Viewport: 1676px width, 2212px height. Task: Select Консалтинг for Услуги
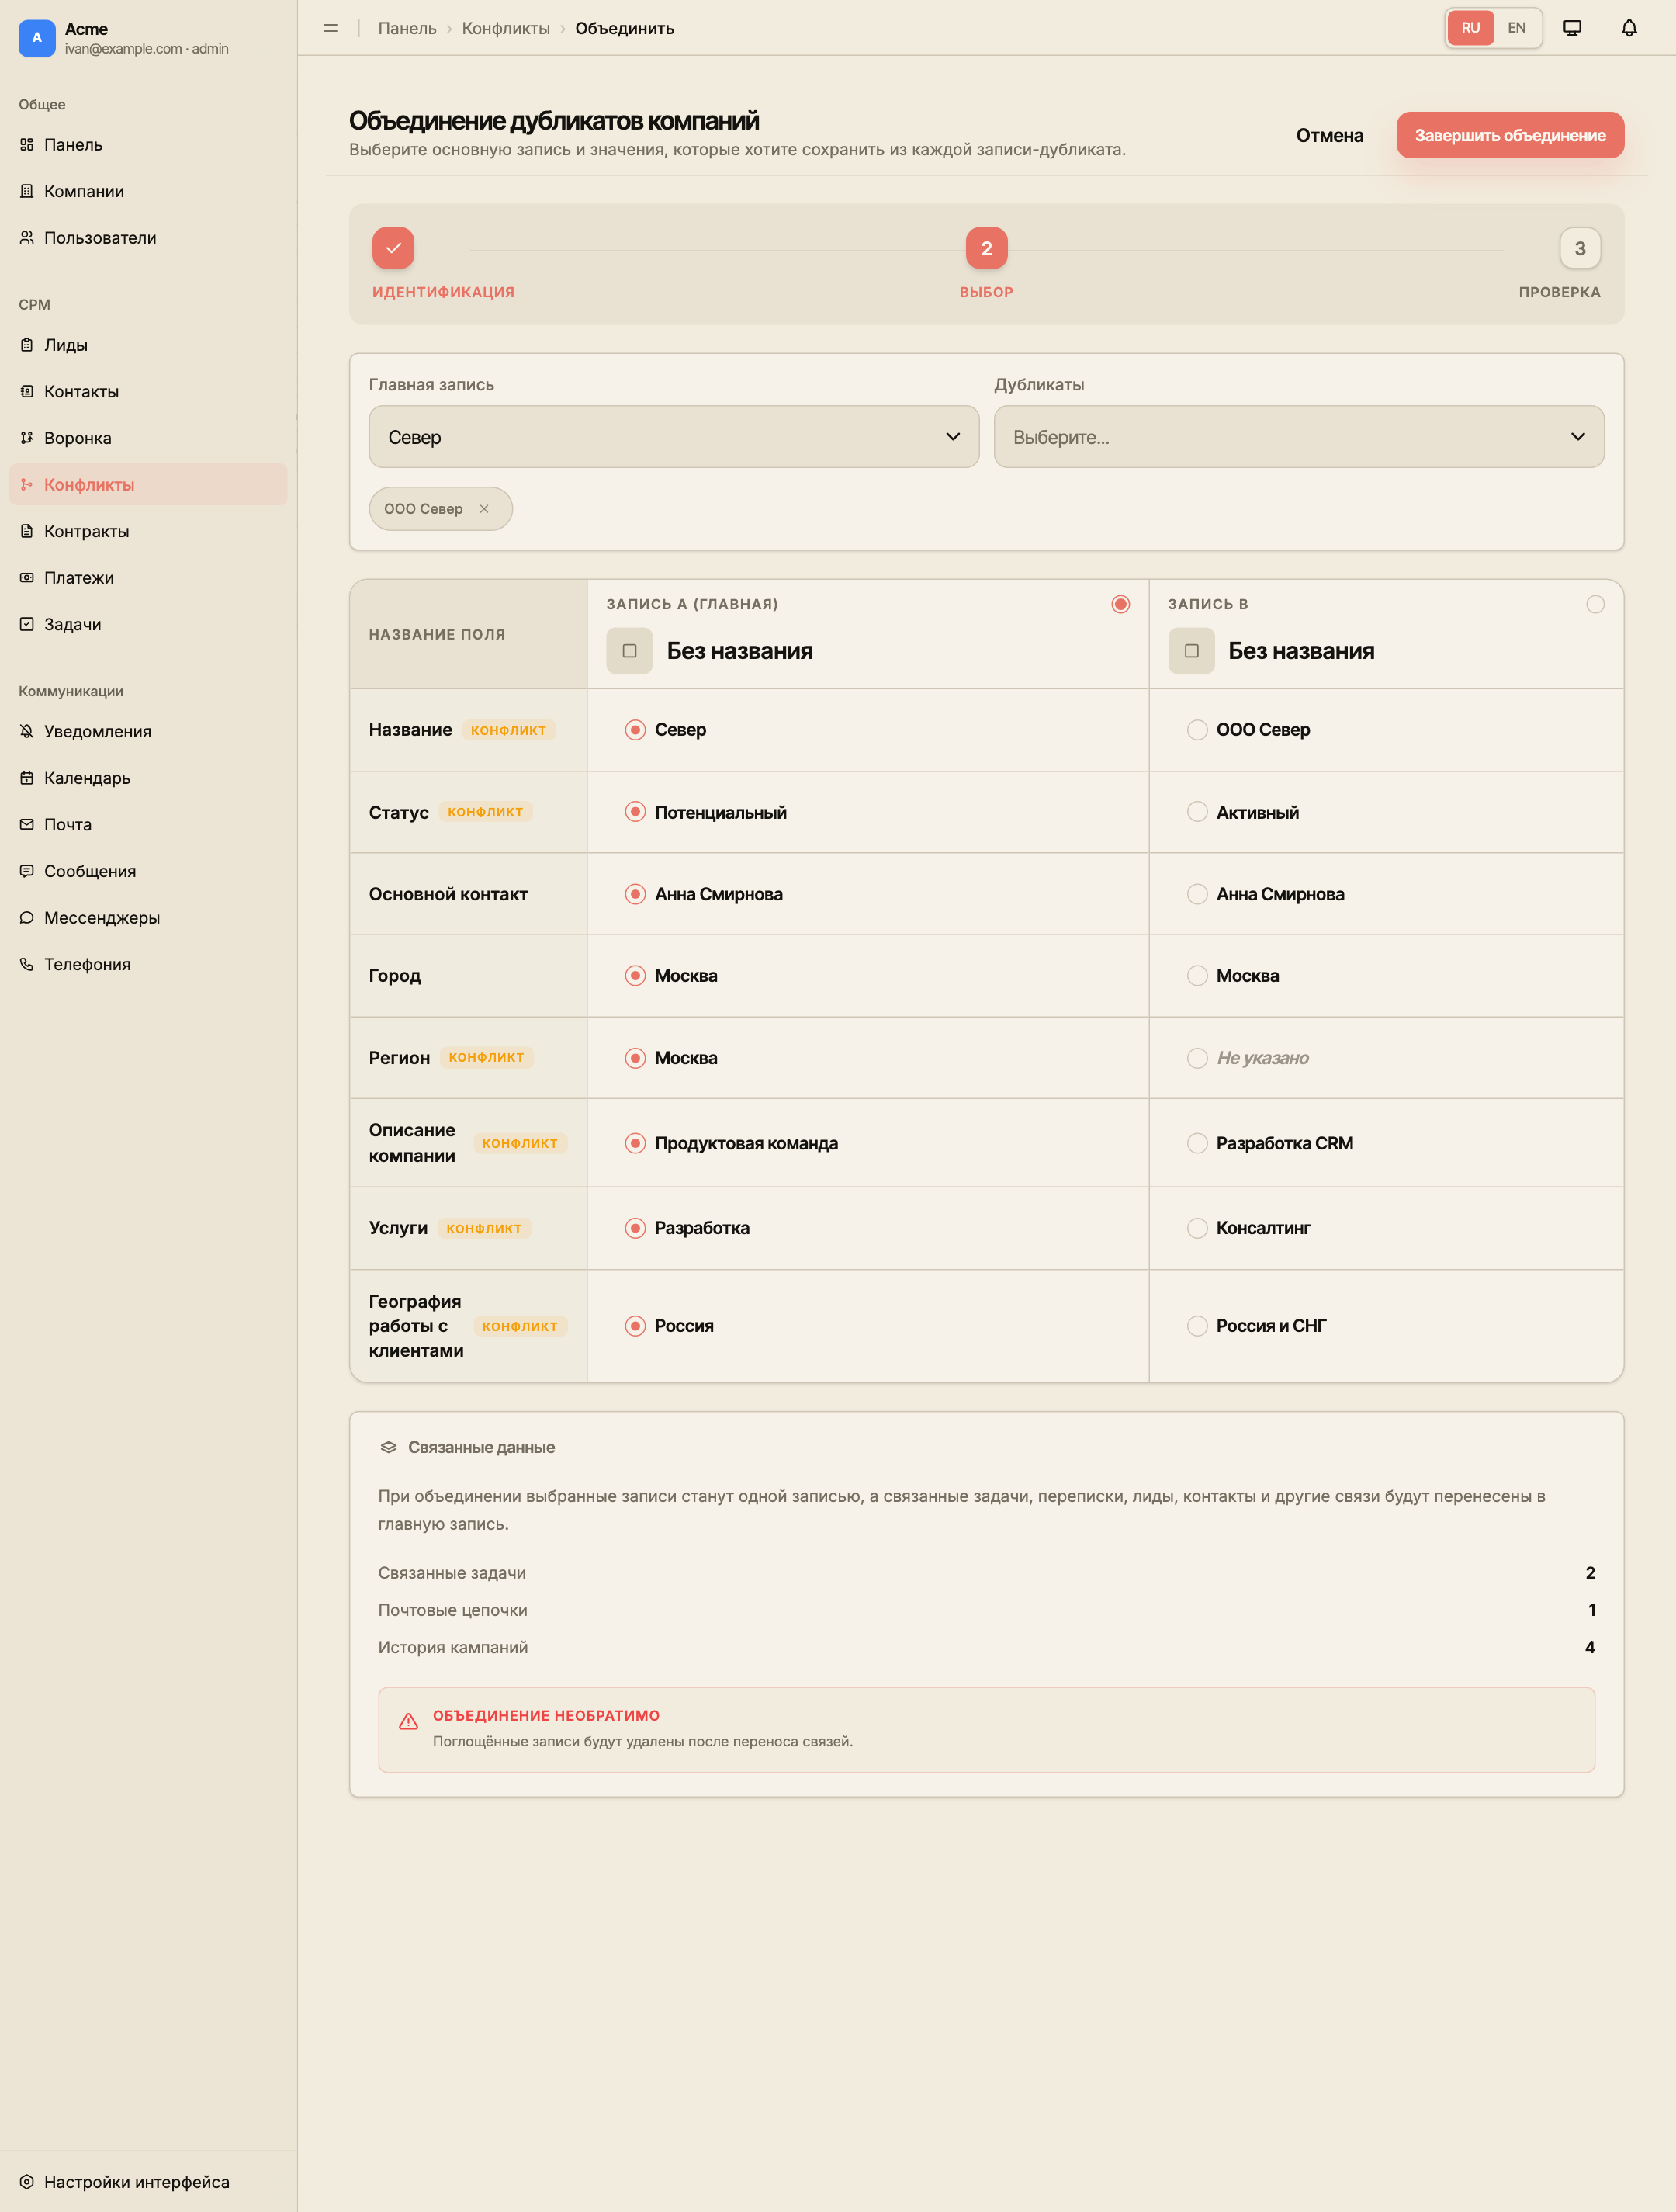[x=1197, y=1228]
